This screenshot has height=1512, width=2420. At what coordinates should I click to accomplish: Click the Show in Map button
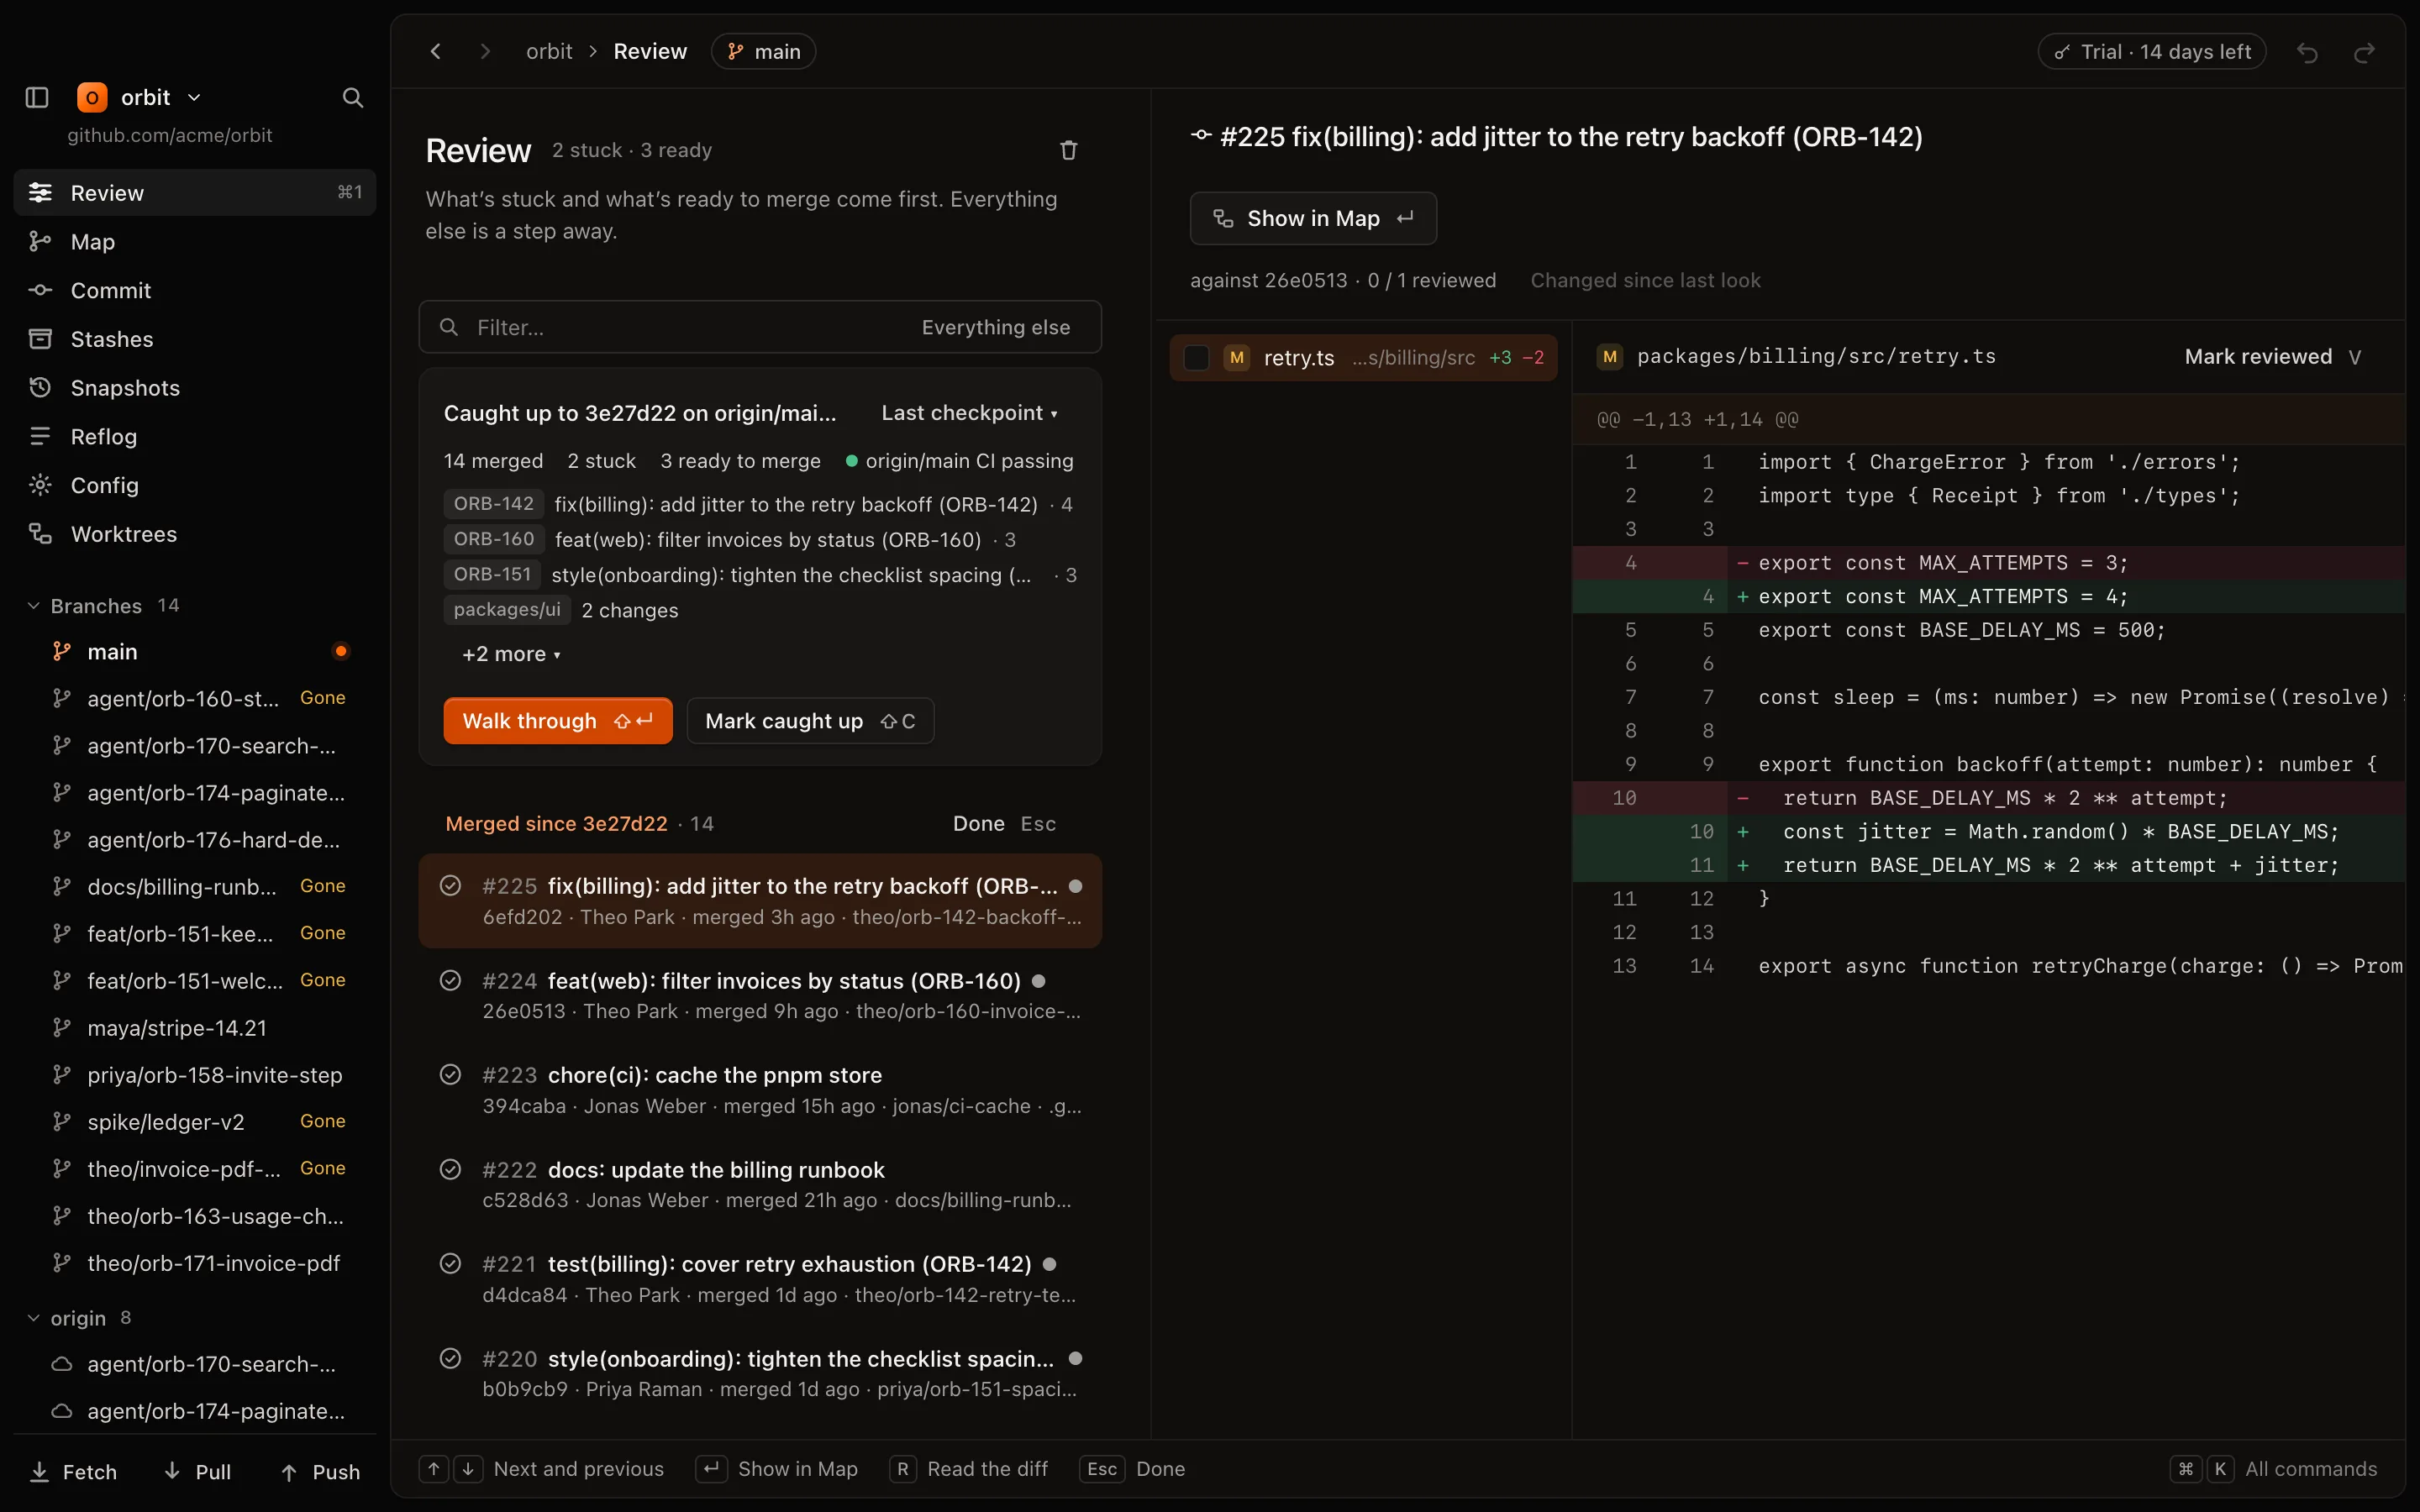point(1313,218)
